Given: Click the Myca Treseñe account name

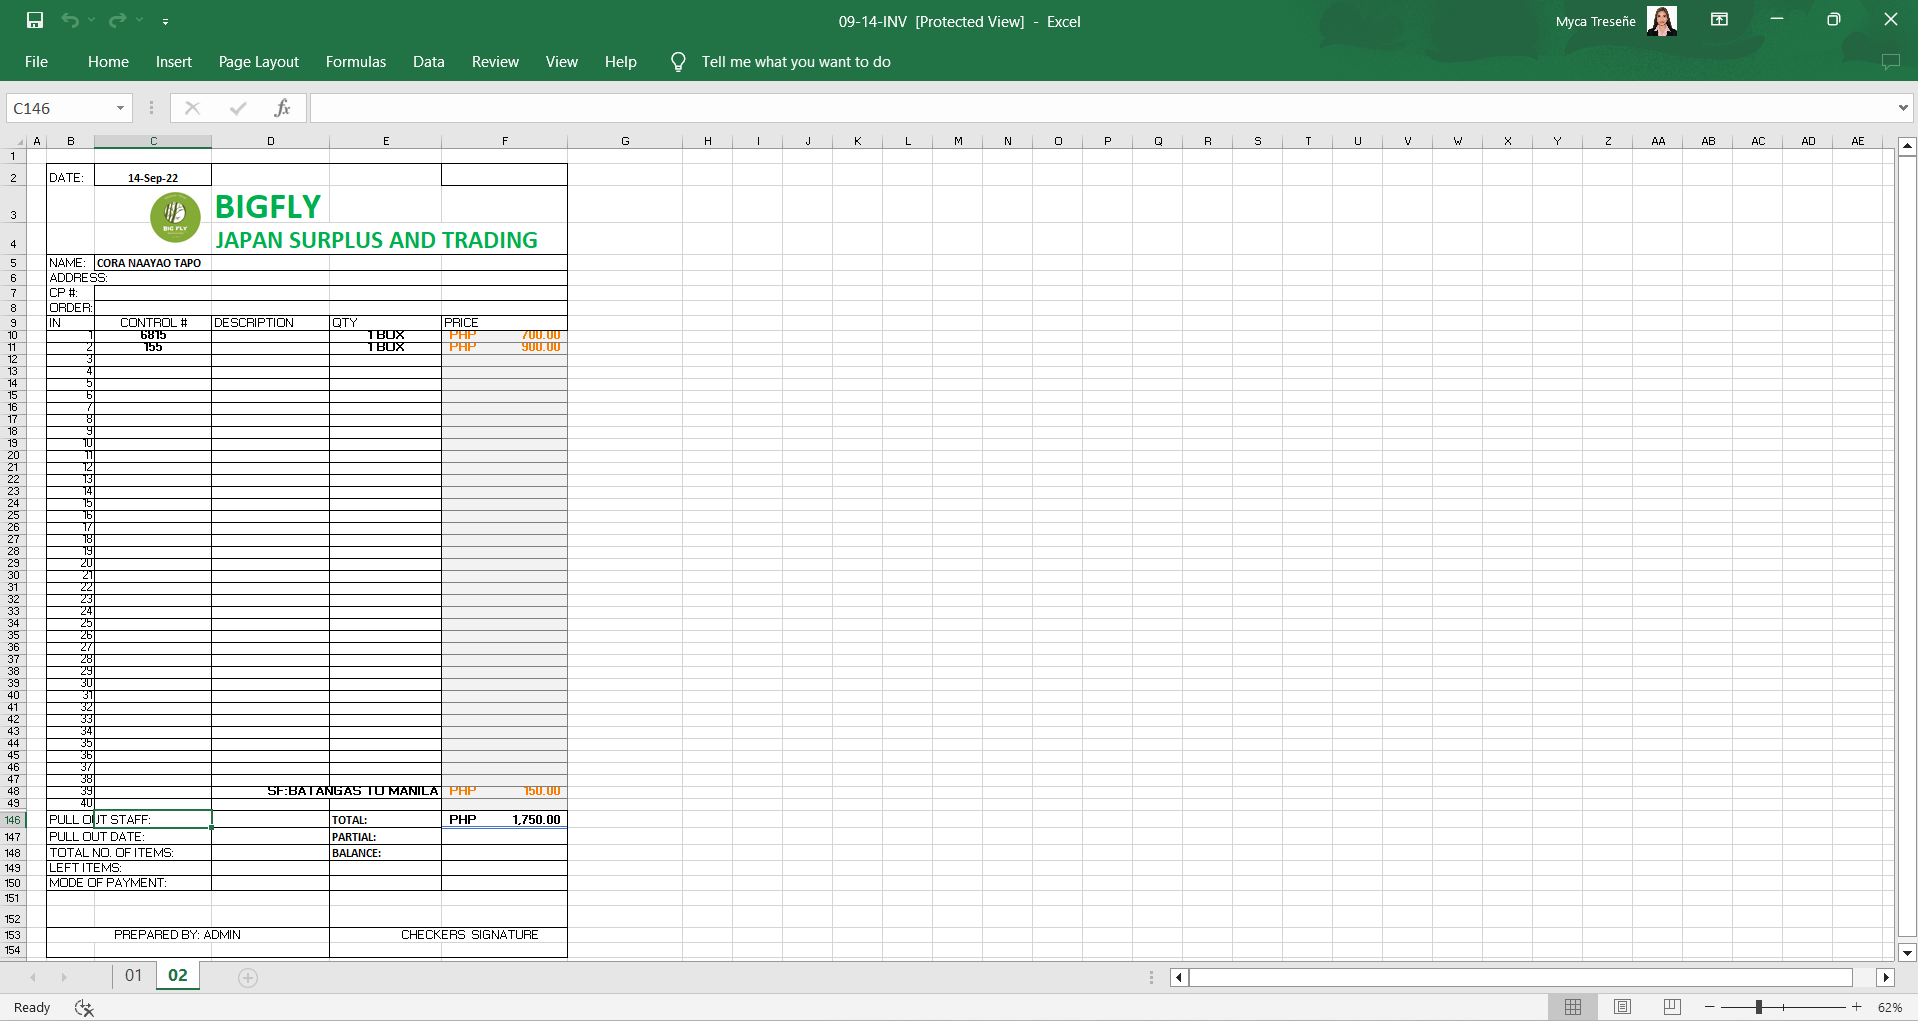Looking at the screenshot, I should coord(1595,21).
